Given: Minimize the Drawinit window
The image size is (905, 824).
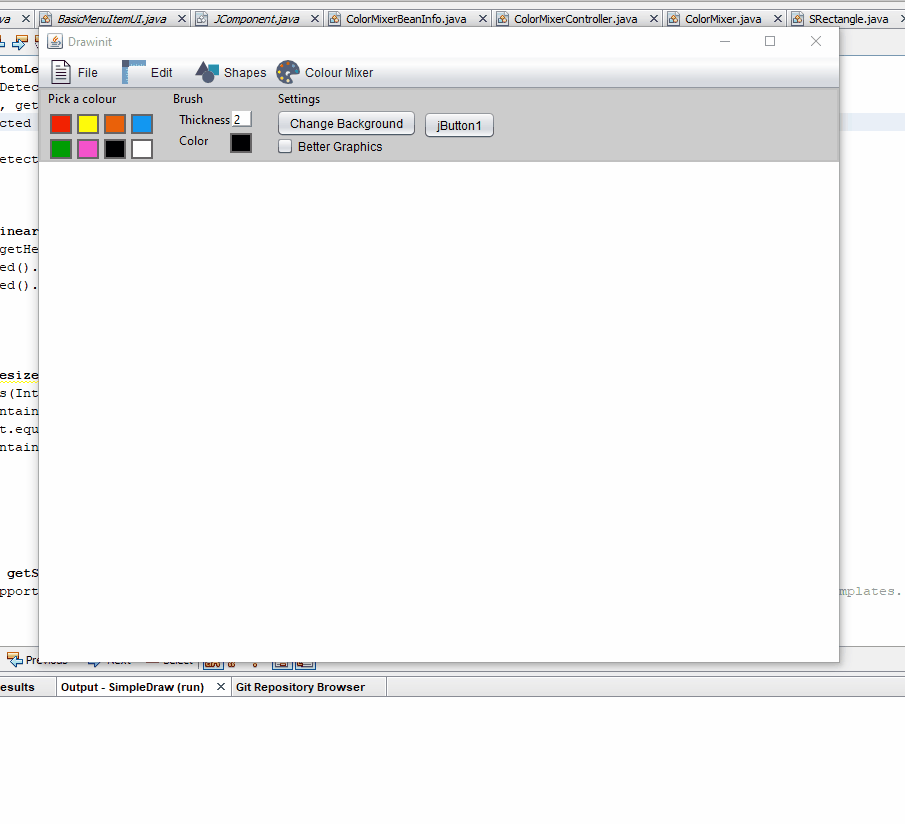Looking at the screenshot, I should pyautogui.click(x=725, y=41).
